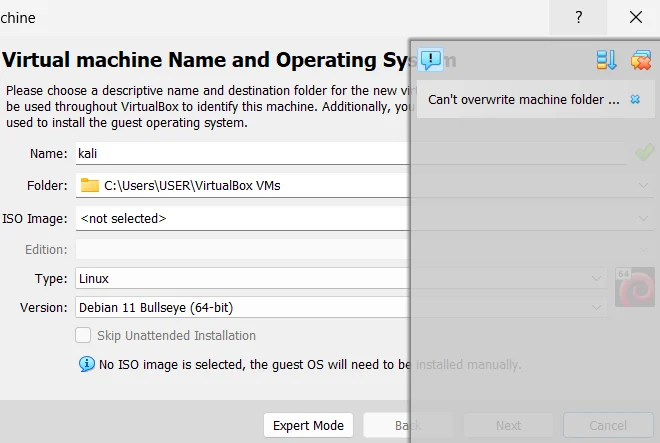
Task: Click the Debian 64-bit OS logo icon
Action: click(x=635, y=287)
